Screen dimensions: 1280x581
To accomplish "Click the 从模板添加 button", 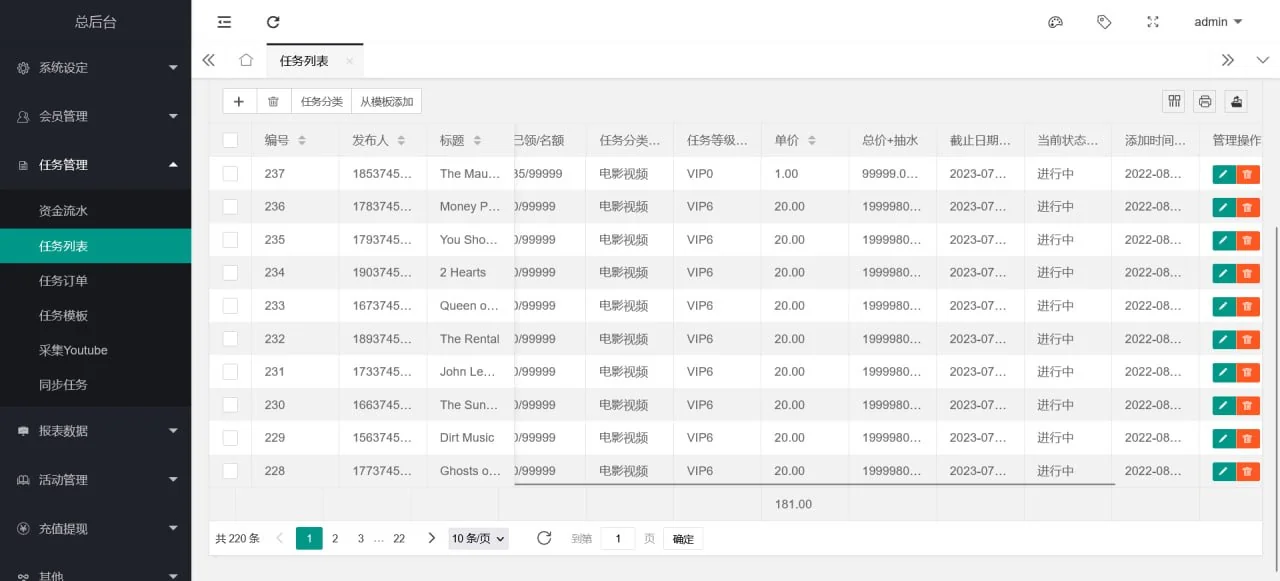I will [x=386, y=101].
